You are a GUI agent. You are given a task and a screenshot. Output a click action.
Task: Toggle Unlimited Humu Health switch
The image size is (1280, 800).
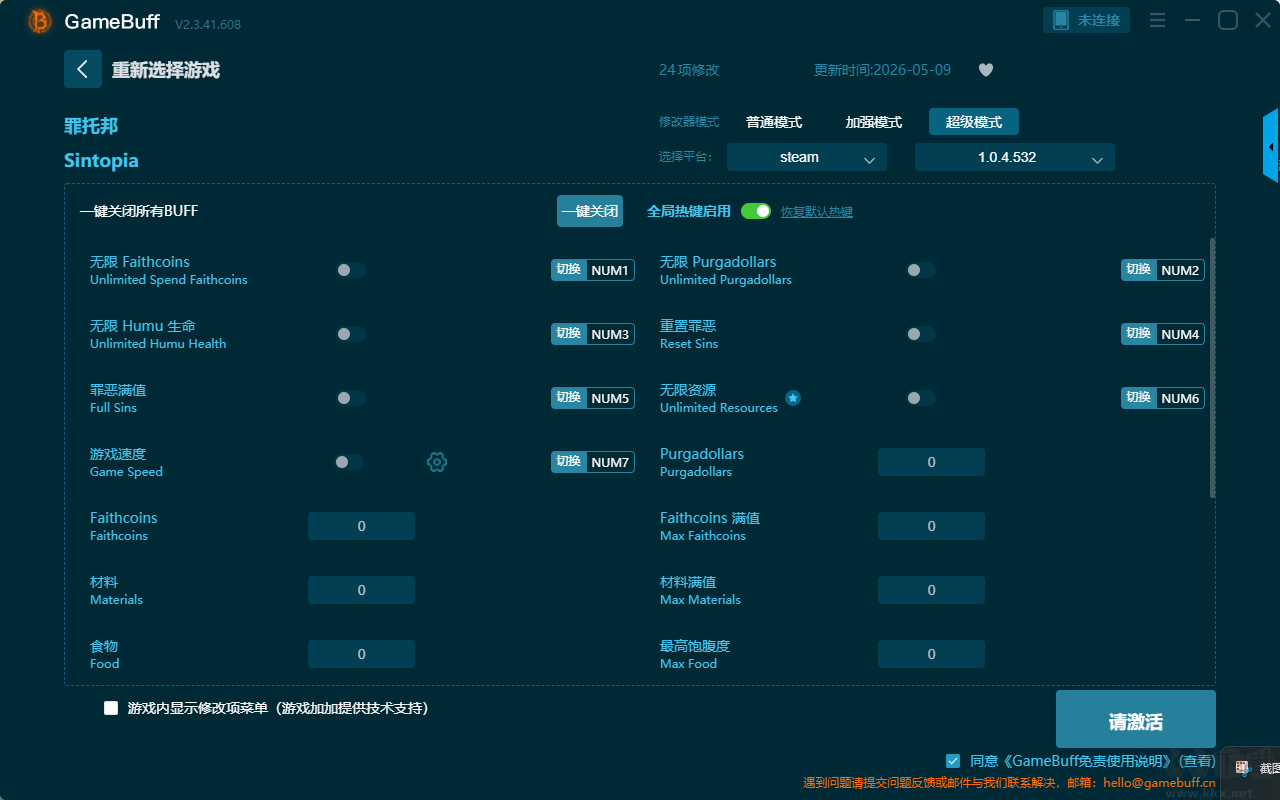(x=351, y=334)
